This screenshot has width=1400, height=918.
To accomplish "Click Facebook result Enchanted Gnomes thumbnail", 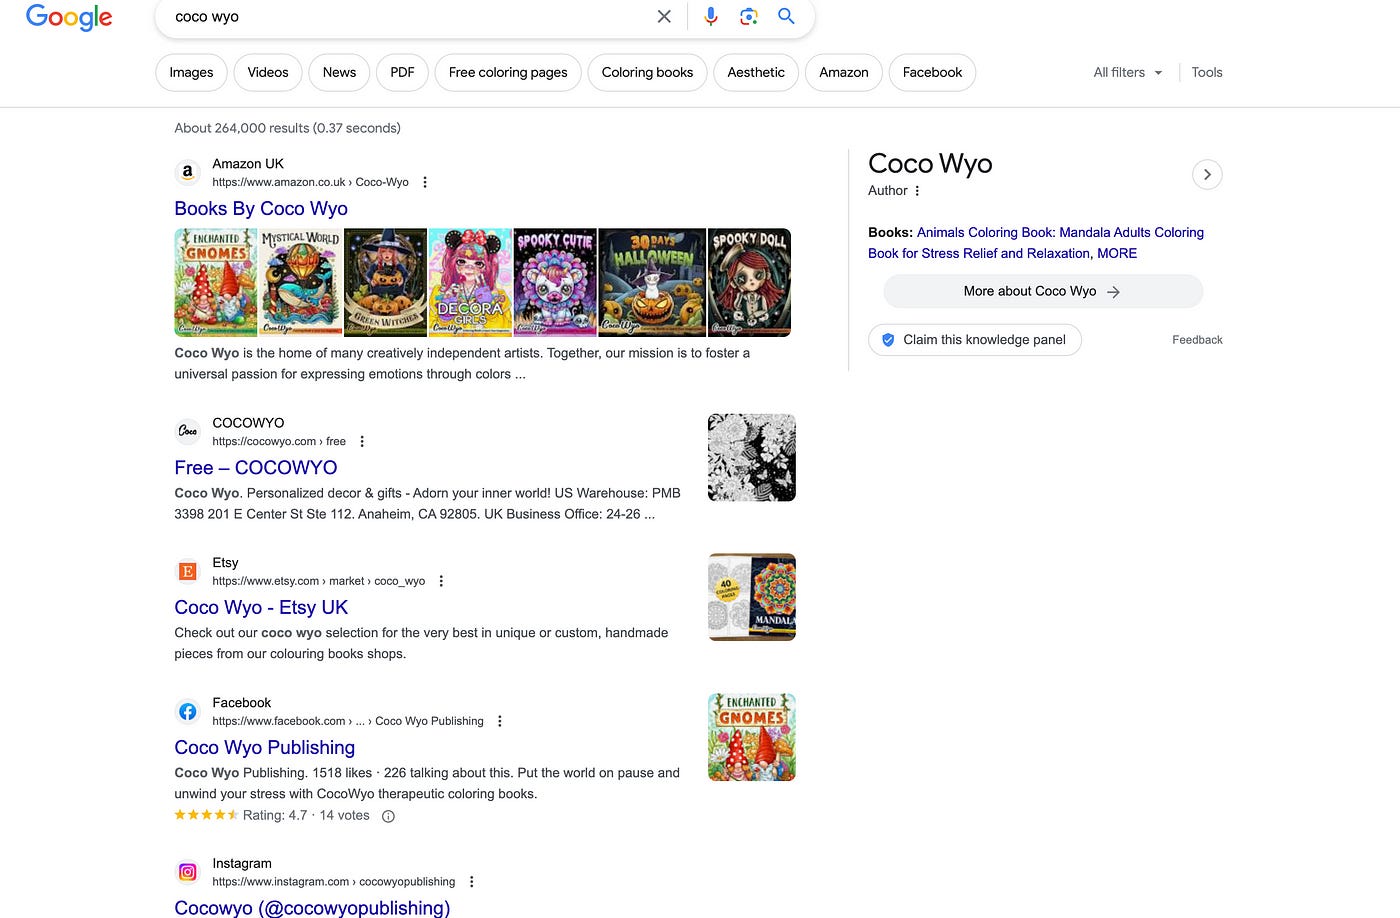I will 752,737.
